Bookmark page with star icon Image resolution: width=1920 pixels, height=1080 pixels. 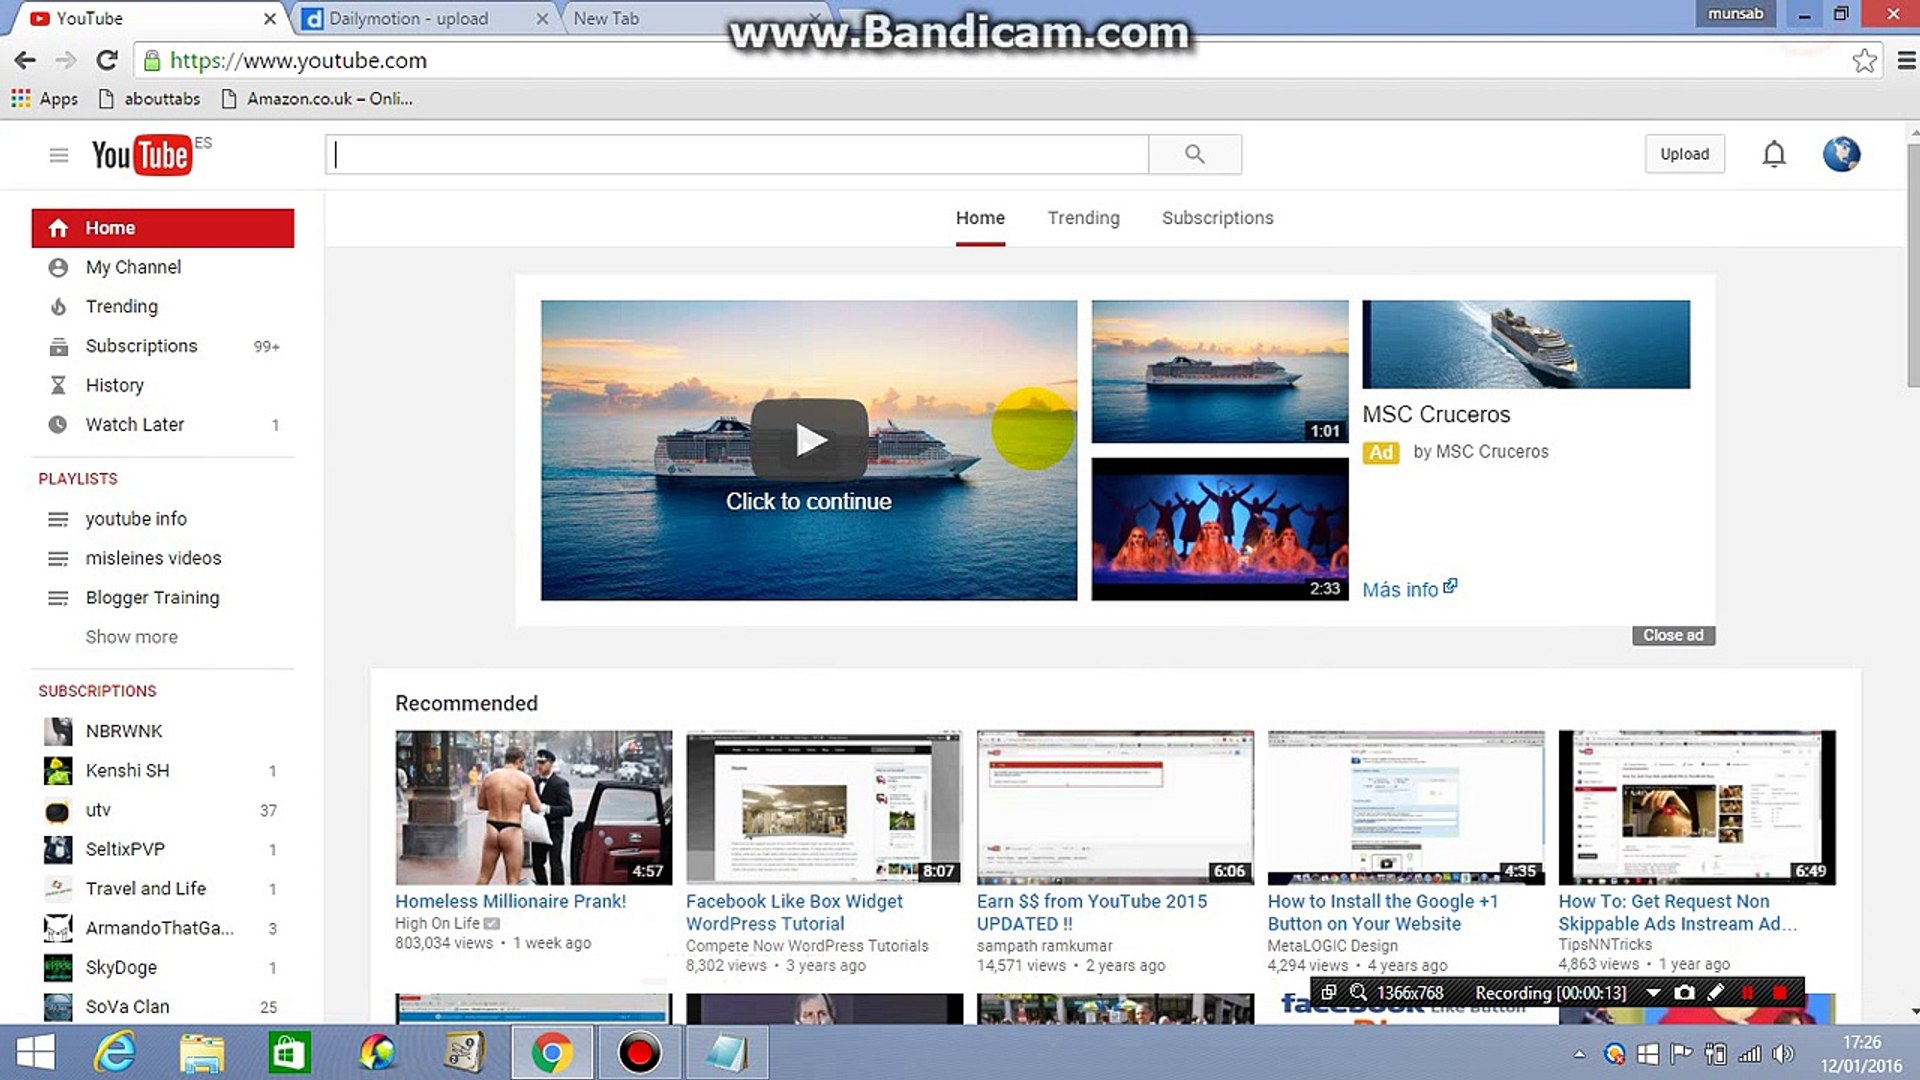click(x=1864, y=61)
